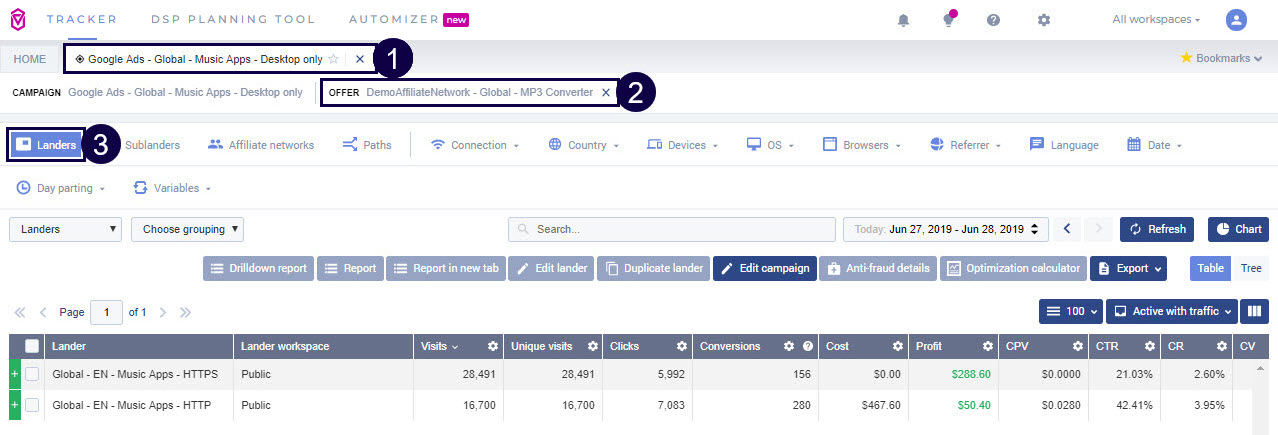Click the notifications bell icon
1278x435 pixels.
(904, 20)
